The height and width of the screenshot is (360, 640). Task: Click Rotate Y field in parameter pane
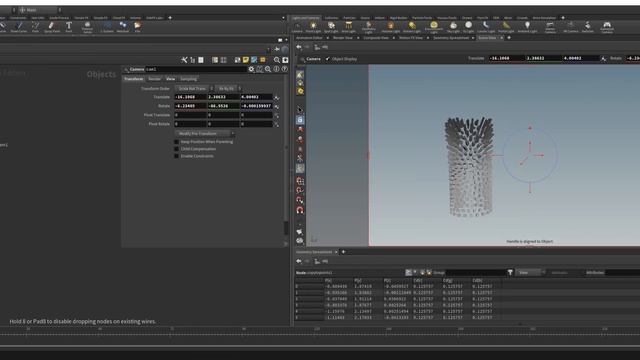(224, 106)
